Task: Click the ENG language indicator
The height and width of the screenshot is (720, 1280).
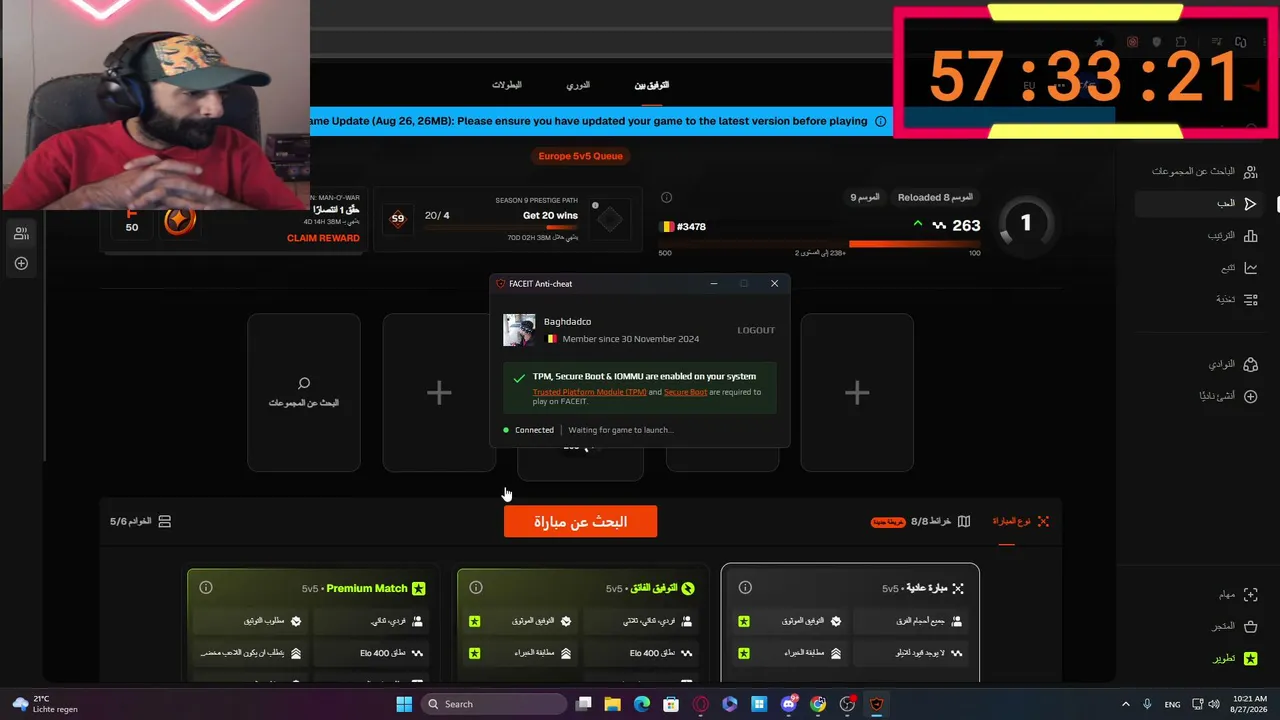Action: click(1172, 704)
